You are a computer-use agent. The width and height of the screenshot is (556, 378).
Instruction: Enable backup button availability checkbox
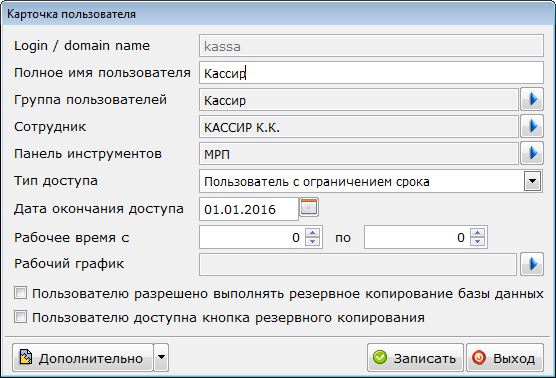click(x=20, y=317)
